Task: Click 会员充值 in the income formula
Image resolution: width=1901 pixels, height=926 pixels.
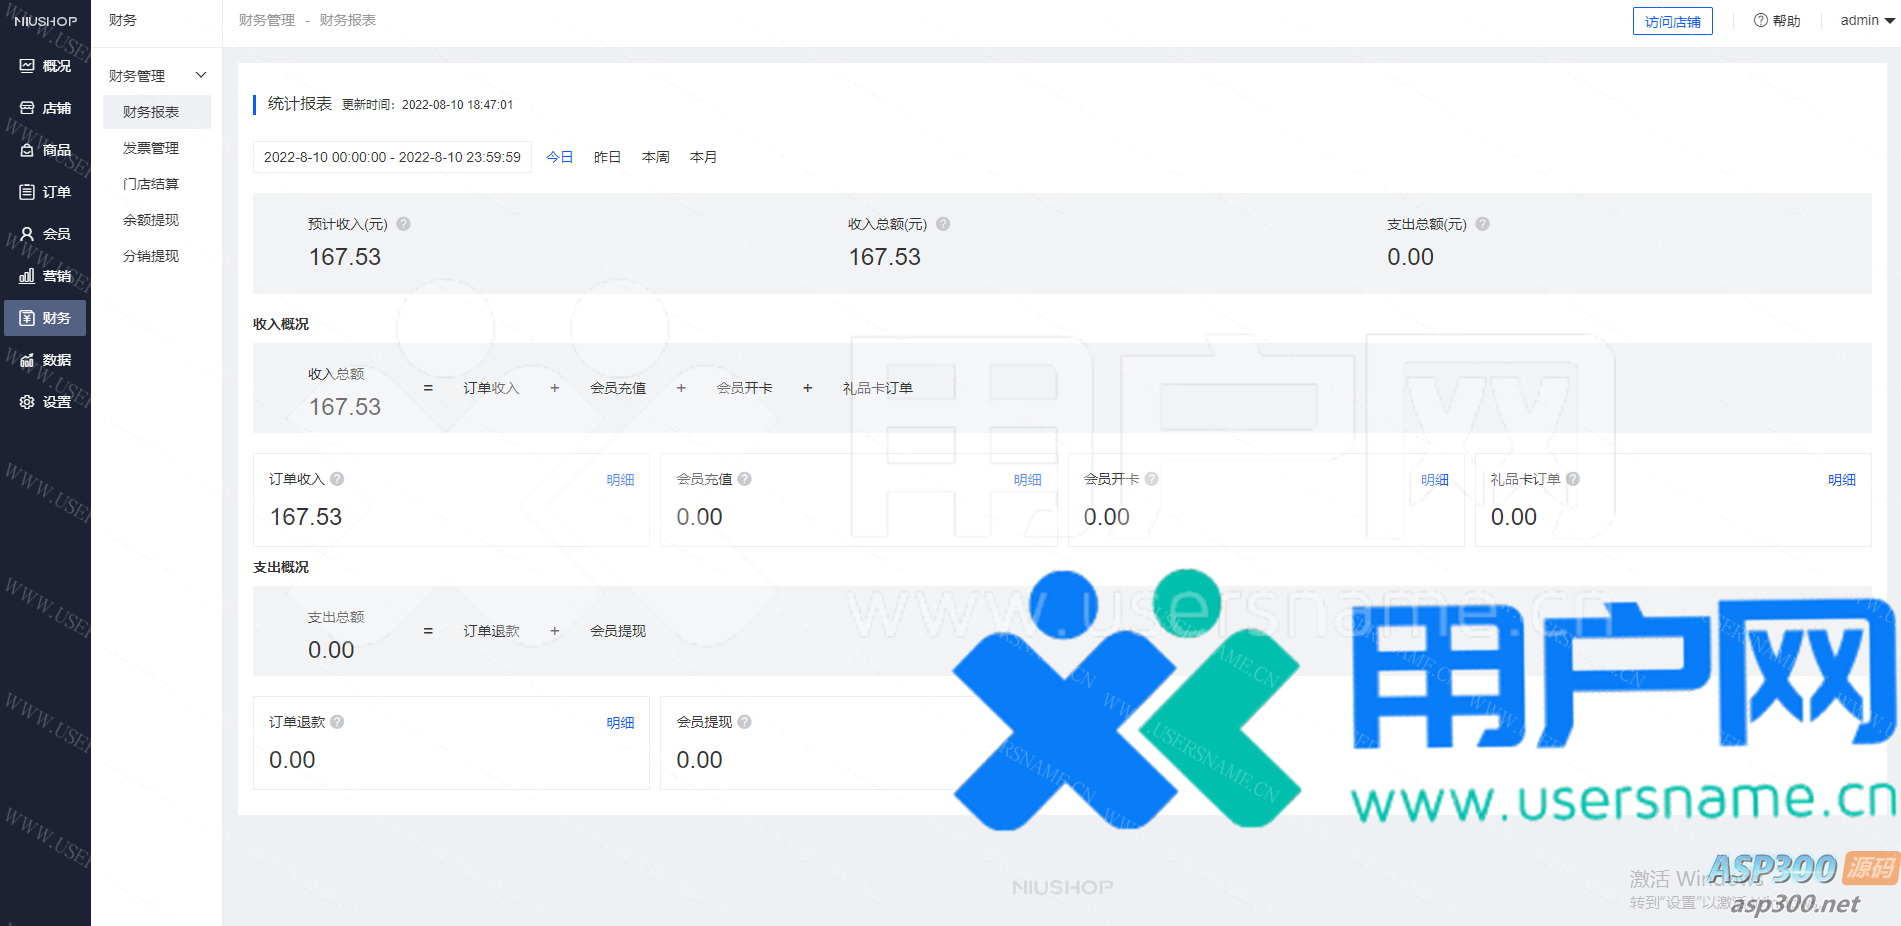Action: coord(618,388)
